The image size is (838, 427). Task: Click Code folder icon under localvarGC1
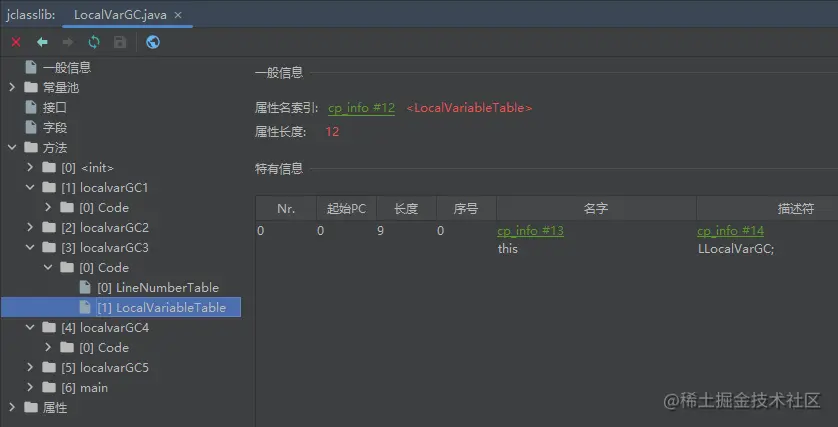point(67,207)
